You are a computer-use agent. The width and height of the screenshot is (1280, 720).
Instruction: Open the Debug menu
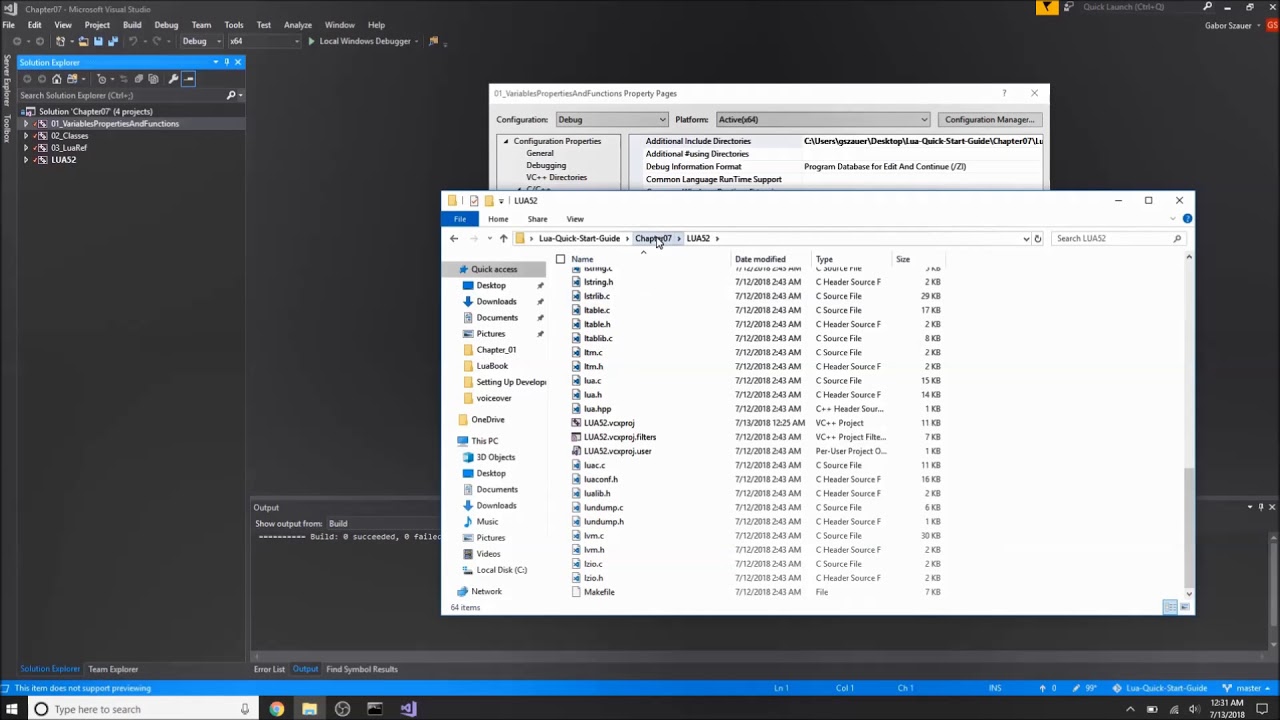[x=166, y=25]
